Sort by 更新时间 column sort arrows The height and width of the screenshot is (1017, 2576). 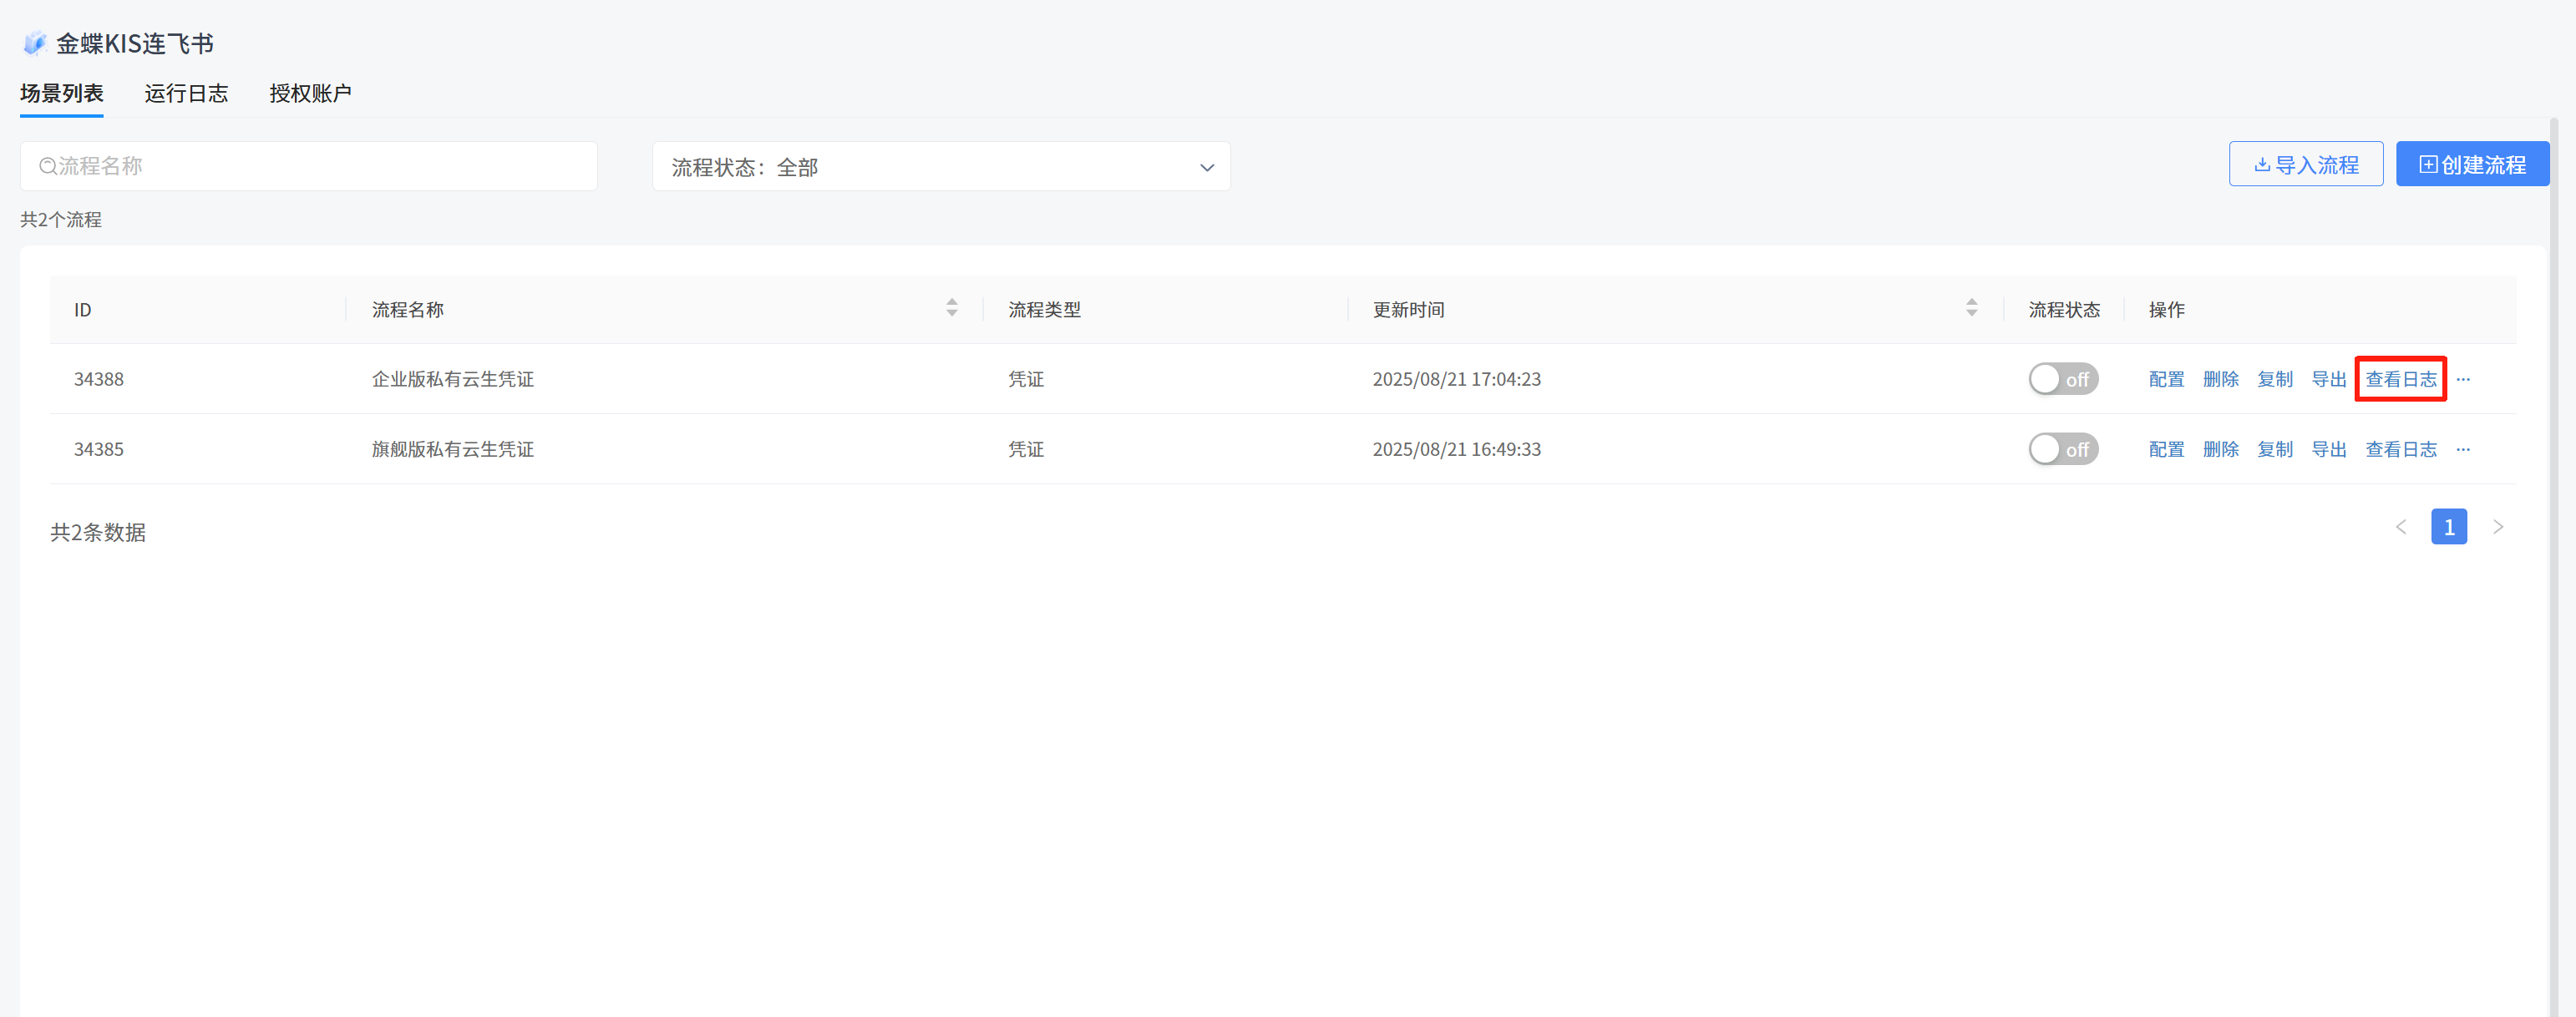(1971, 308)
